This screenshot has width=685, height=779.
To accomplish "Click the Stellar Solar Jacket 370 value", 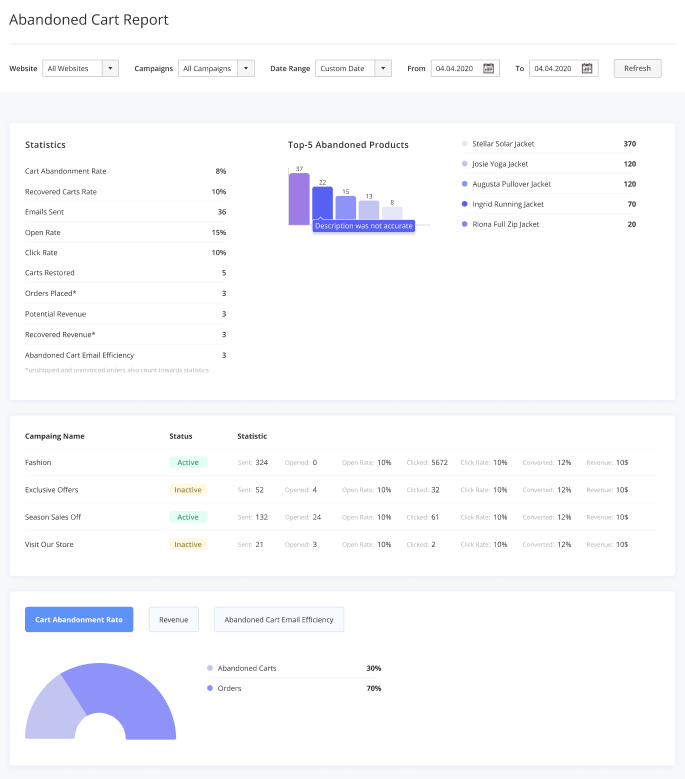I will coord(630,144).
